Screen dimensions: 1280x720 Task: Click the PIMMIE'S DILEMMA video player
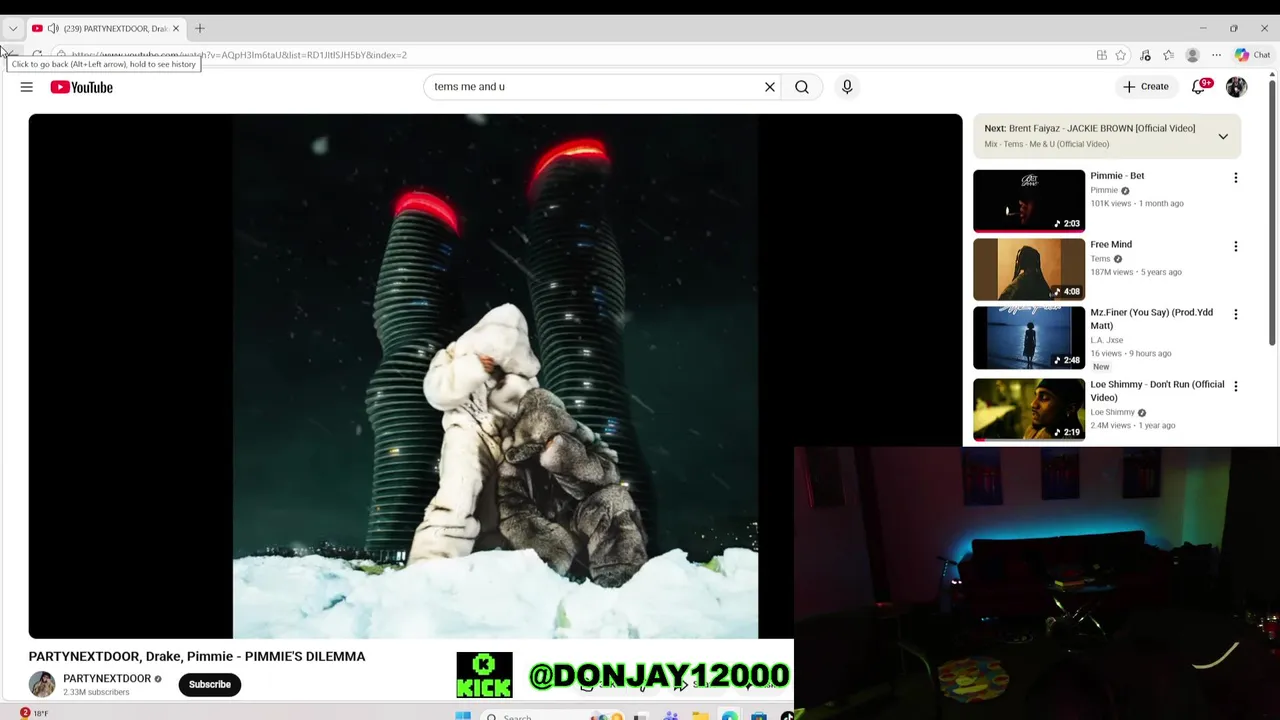click(x=495, y=376)
